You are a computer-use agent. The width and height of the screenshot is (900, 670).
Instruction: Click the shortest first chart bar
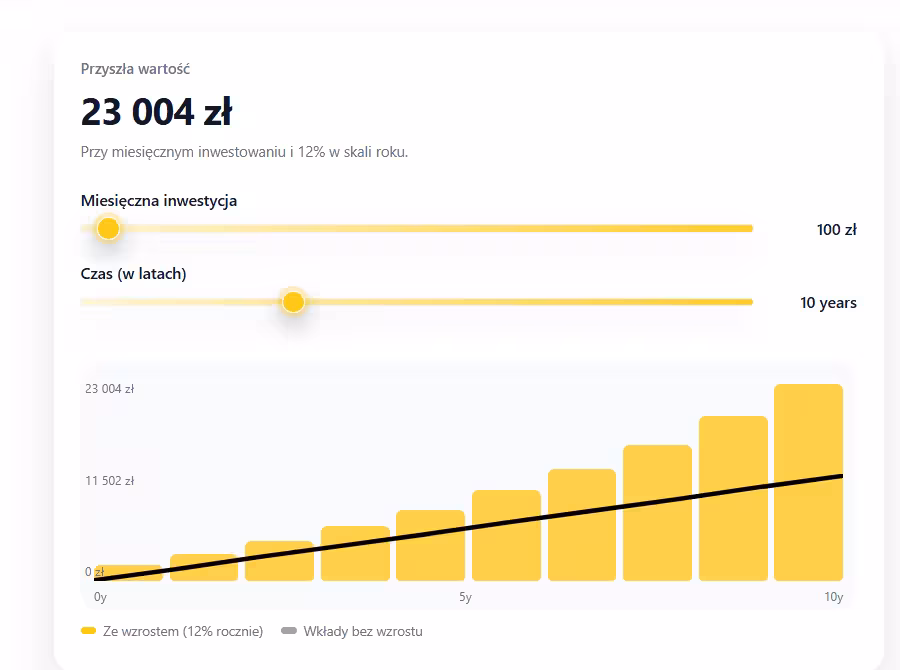click(x=128, y=573)
